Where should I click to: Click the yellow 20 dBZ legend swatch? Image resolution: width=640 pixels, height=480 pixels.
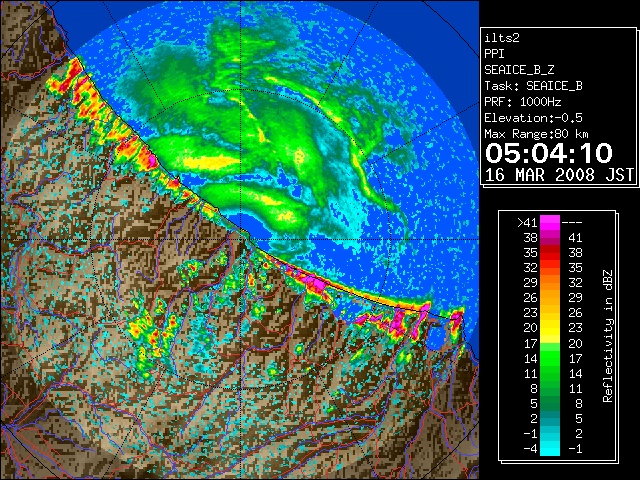[x=550, y=328]
